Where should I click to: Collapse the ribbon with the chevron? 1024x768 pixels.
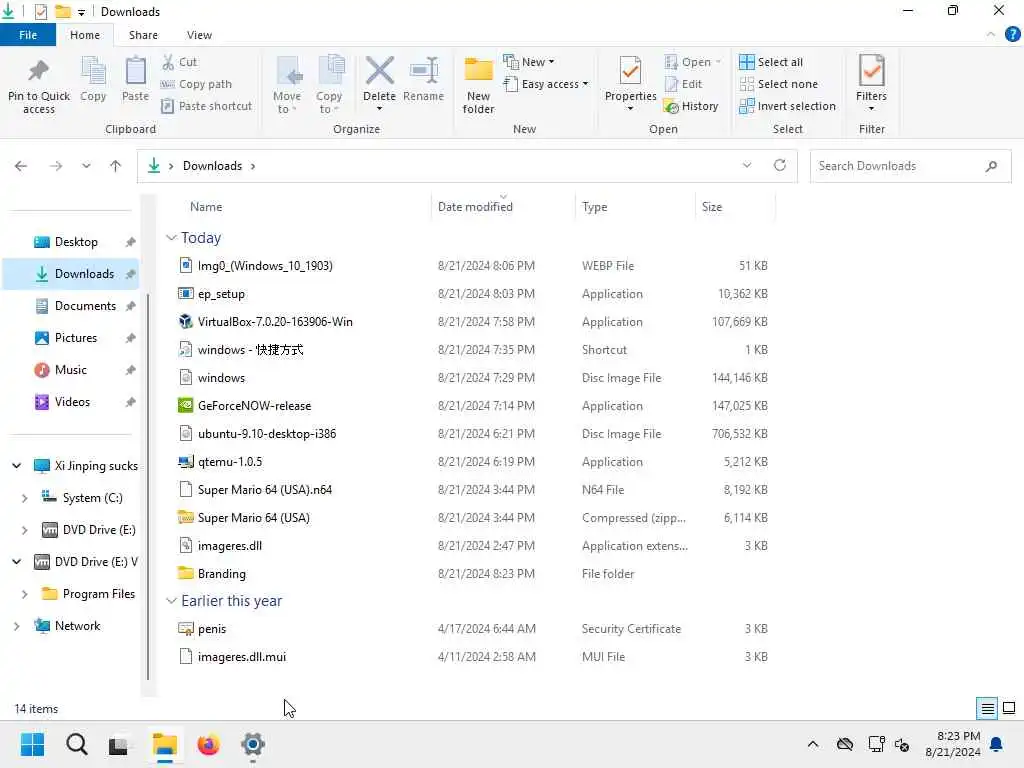(991, 34)
